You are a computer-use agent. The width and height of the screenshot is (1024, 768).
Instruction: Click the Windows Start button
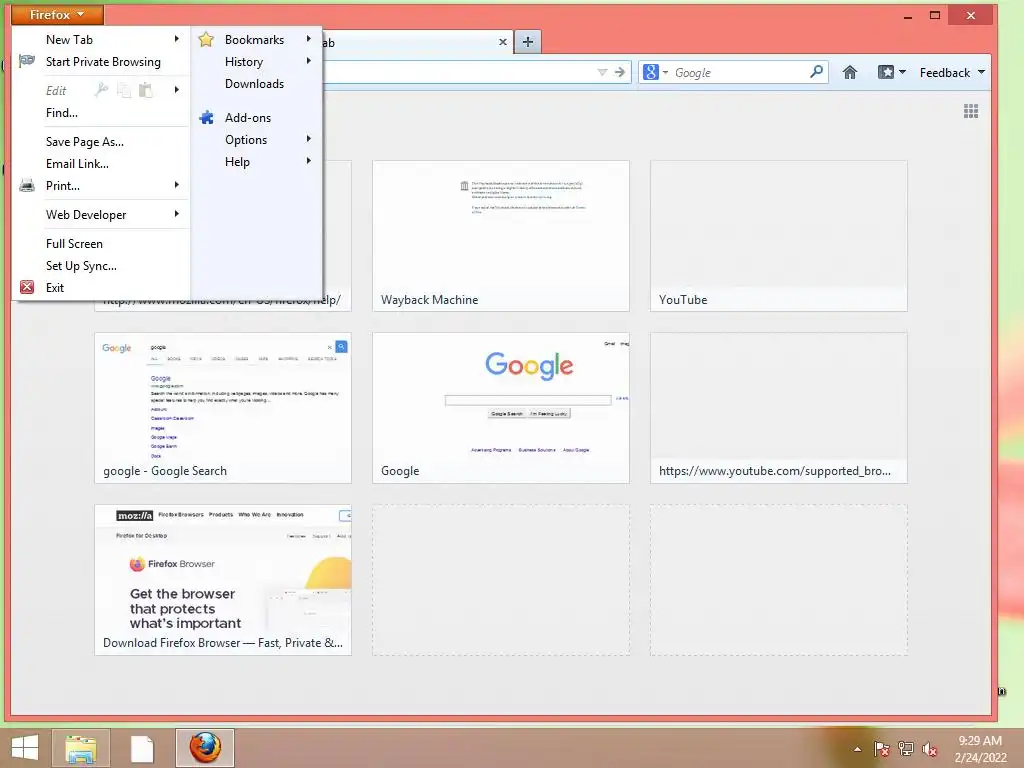(x=25, y=748)
